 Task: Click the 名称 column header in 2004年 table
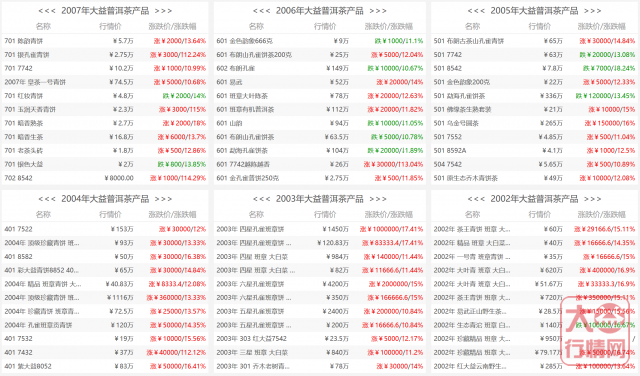tap(43, 215)
